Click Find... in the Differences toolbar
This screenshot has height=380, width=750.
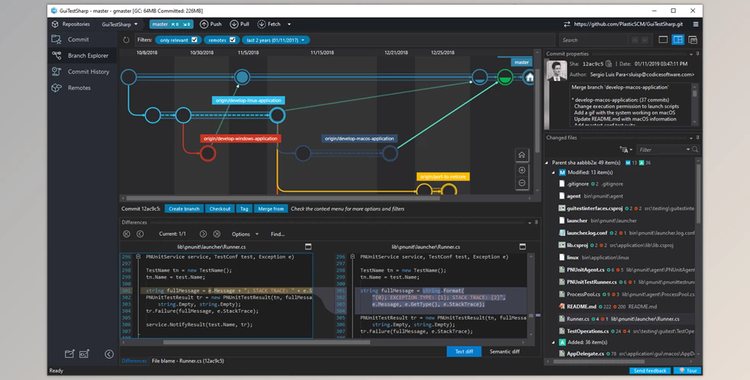click(277, 234)
